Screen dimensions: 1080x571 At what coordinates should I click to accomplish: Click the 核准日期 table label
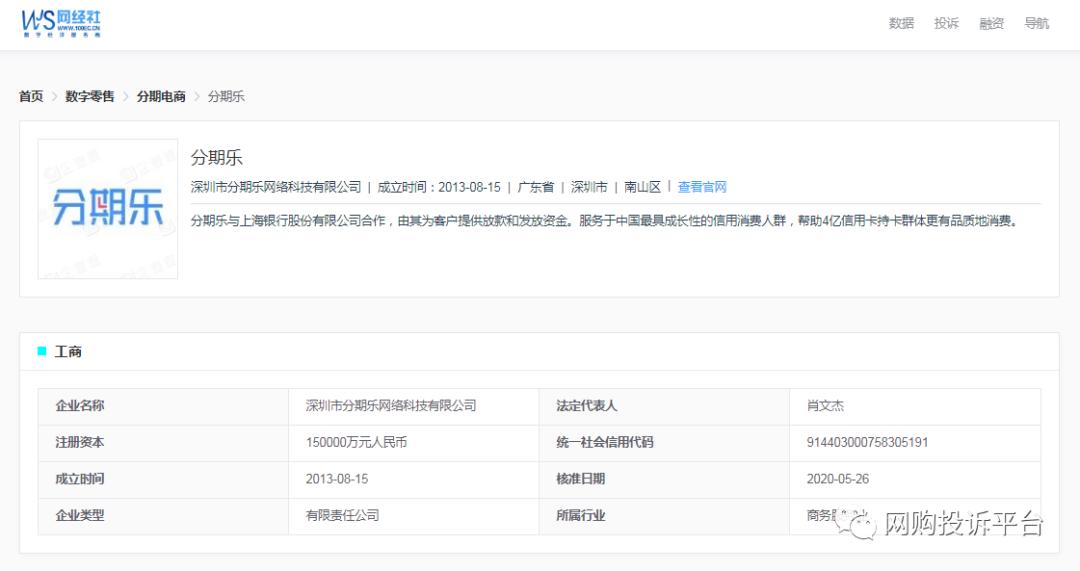[x=581, y=479]
